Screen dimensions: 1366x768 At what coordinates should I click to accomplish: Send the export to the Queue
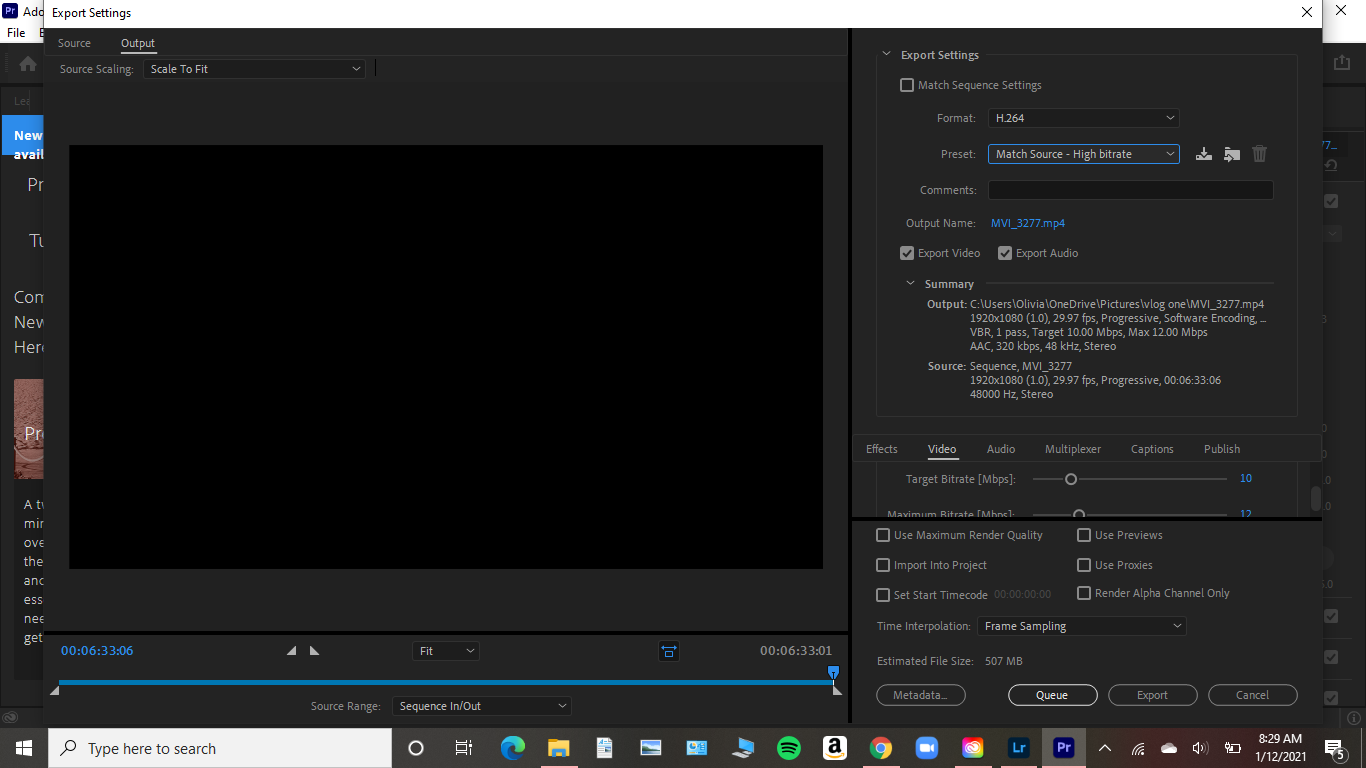coord(1052,694)
